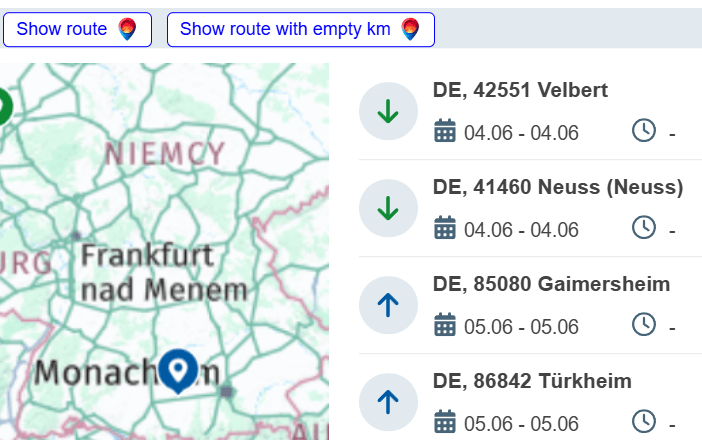702x440 pixels.
Task: Click the blue up arrow for Gaimersheim
Action: (x=388, y=305)
